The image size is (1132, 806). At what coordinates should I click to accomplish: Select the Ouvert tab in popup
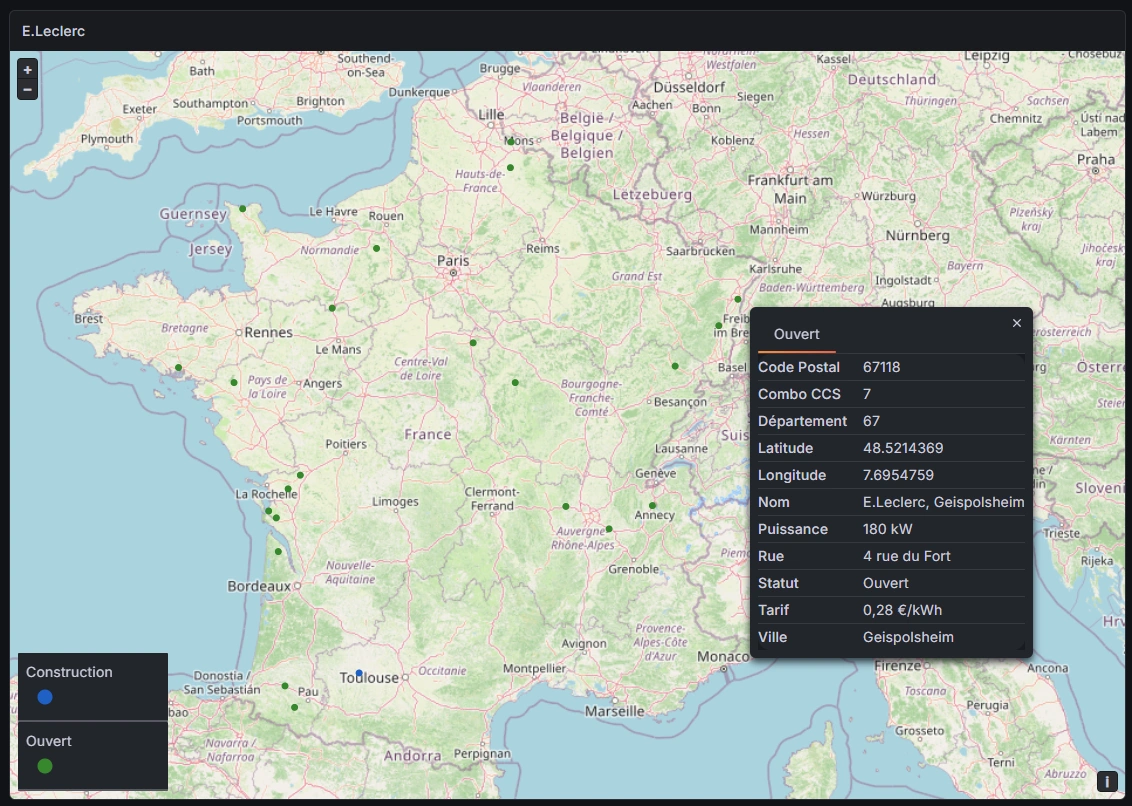(796, 334)
